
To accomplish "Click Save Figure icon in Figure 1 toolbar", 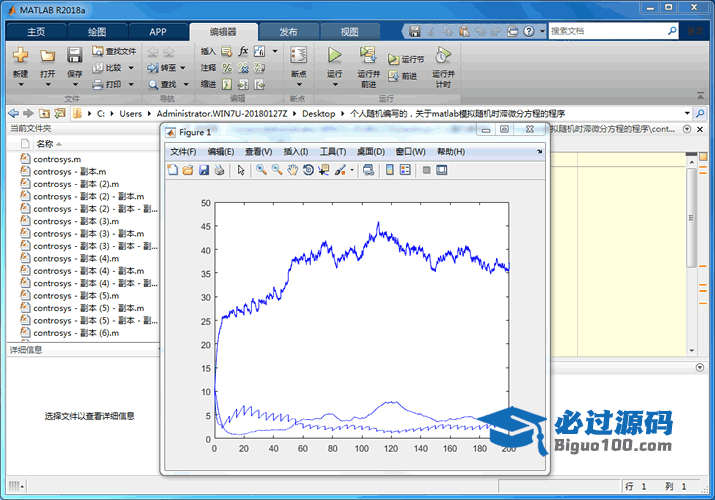I will click(x=203, y=170).
